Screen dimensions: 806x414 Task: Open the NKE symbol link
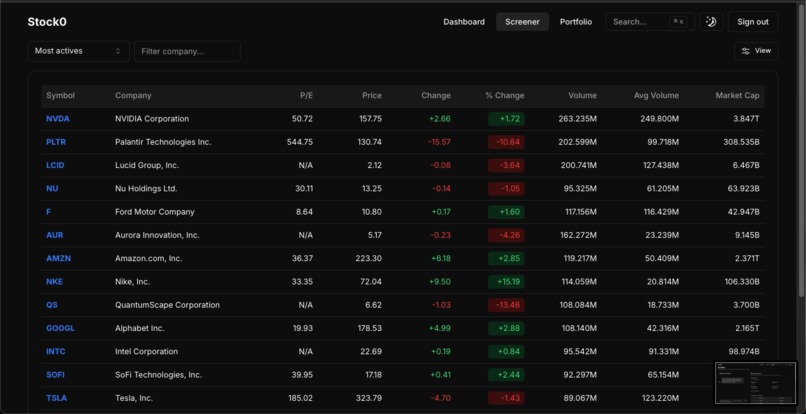(54, 281)
